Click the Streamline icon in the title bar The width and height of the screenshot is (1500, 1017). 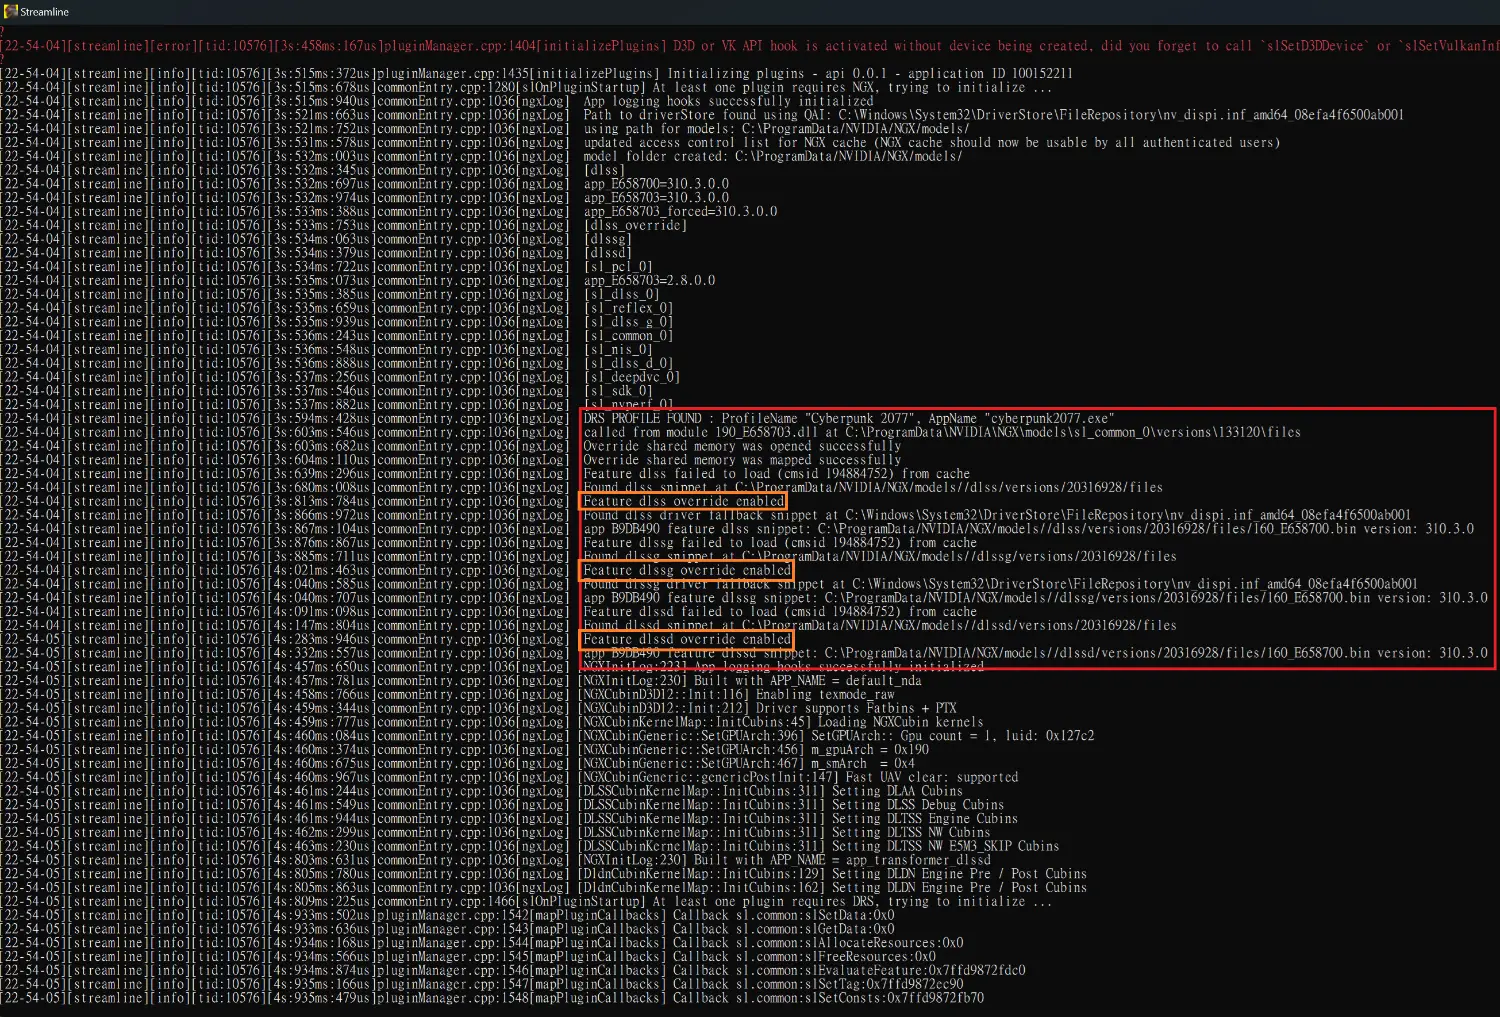point(11,11)
